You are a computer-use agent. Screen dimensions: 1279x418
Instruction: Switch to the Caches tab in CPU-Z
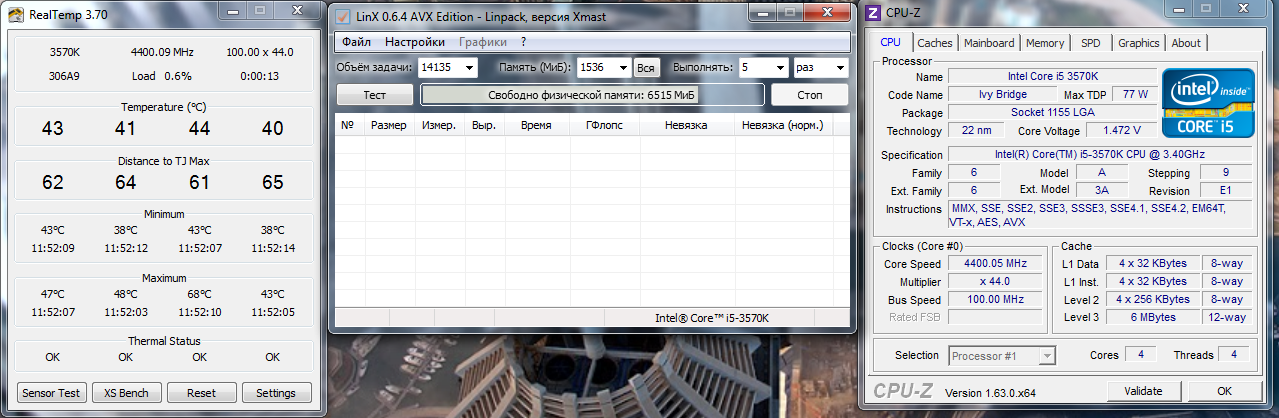935,43
